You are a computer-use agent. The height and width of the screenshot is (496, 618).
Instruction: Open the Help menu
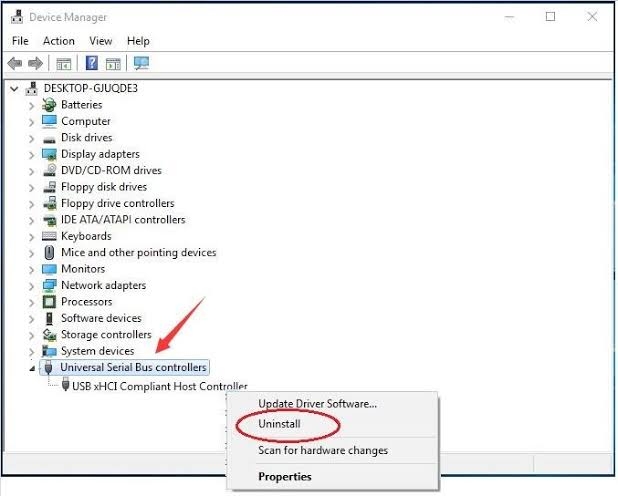138,41
